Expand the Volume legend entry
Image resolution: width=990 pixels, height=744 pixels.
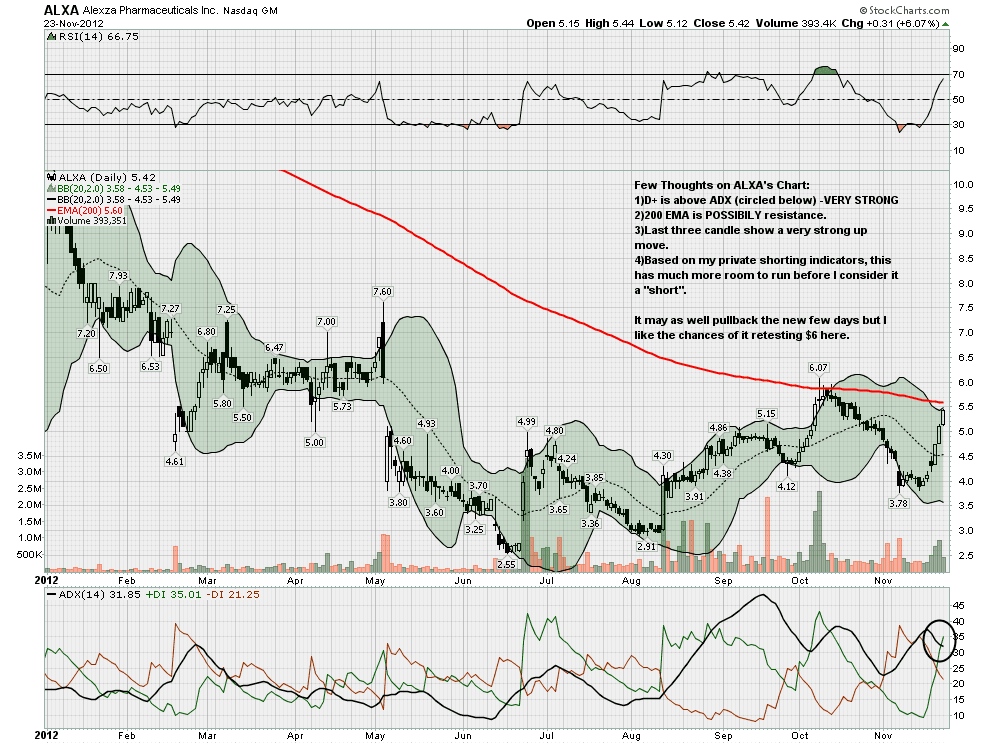coord(89,222)
